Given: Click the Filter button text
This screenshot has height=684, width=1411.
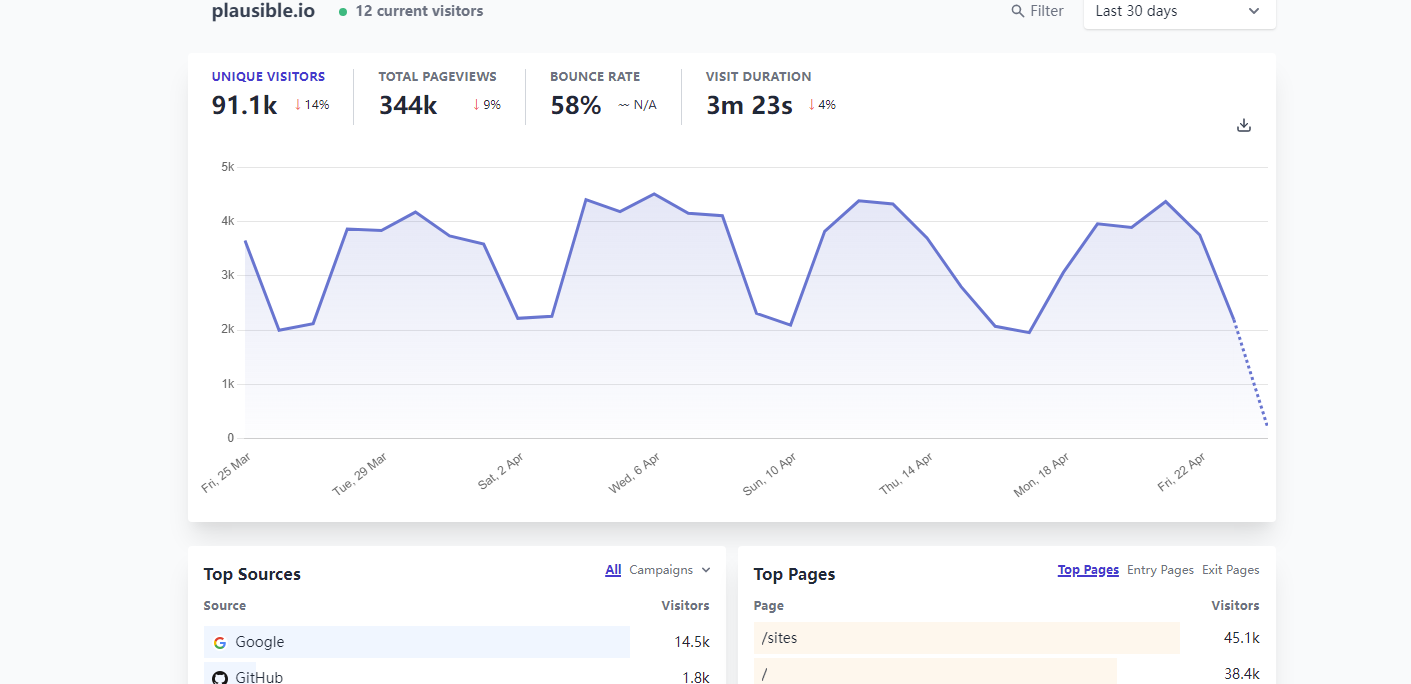Looking at the screenshot, I should pyautogui.click(x=1047, y=11).
